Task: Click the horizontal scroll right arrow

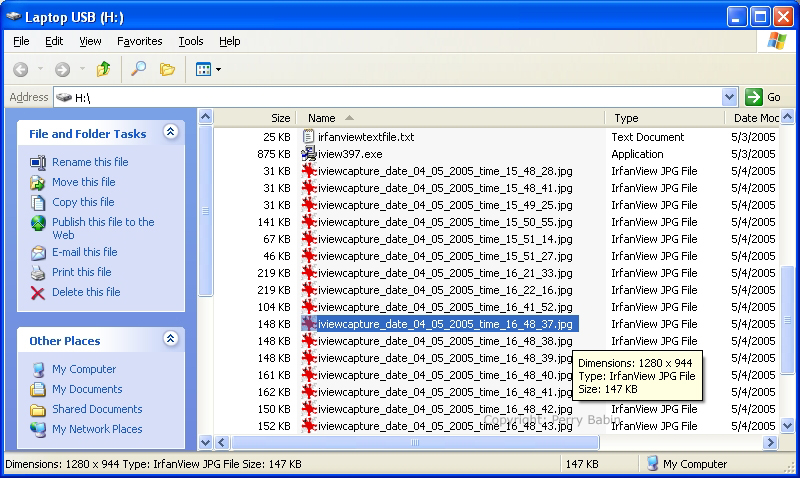Action: pyautogui.click(x=770, y=442)
